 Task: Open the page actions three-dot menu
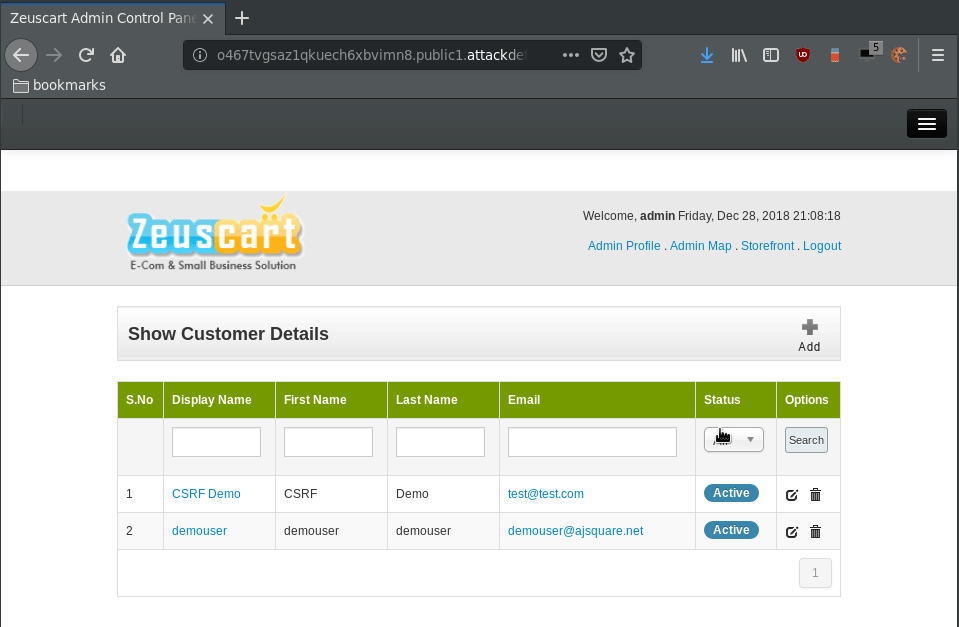coord(571,55)
